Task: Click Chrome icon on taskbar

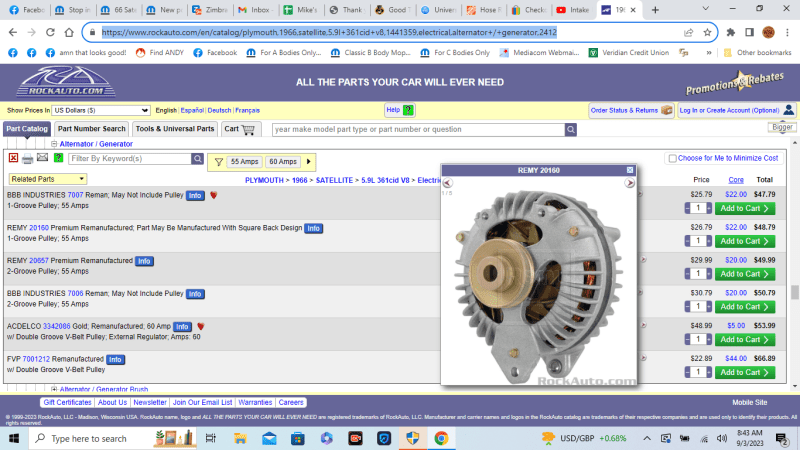Action: (441, 438)
